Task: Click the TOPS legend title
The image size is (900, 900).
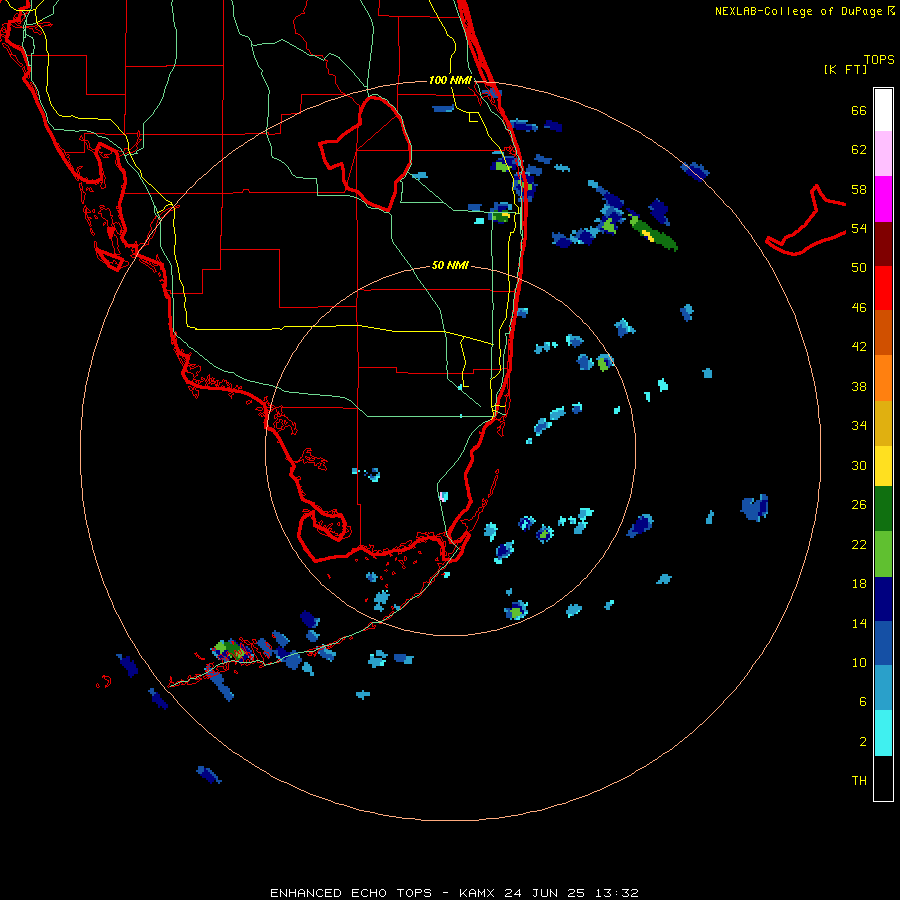Action: tap(879, 59)
